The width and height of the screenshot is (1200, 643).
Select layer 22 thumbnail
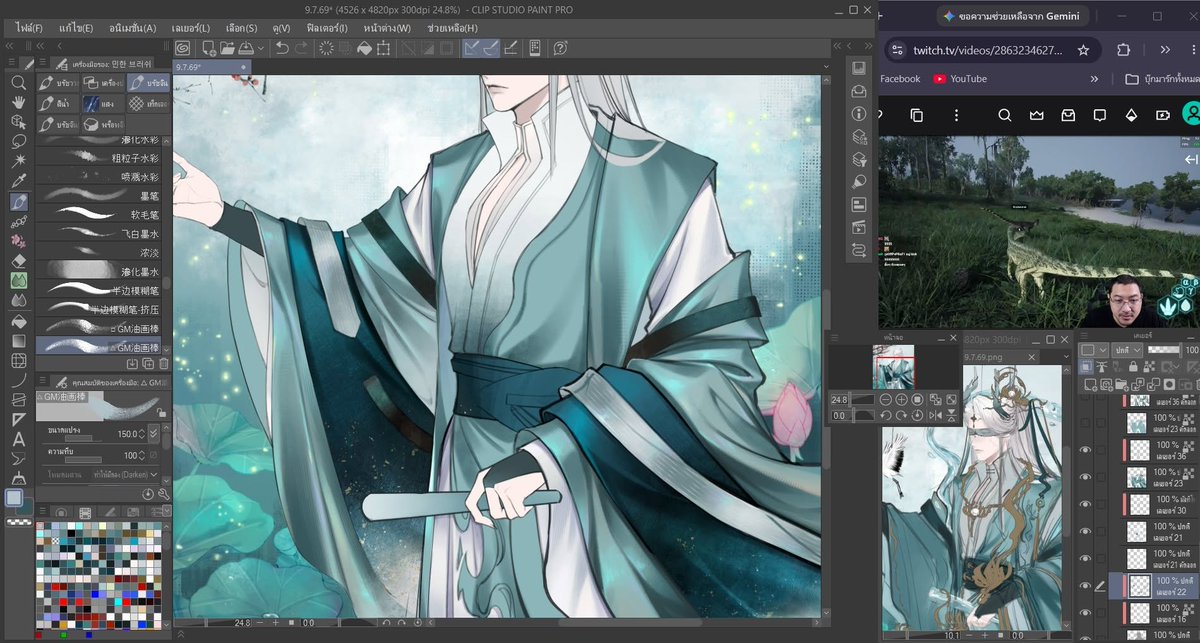click(x=1138, y=586)
